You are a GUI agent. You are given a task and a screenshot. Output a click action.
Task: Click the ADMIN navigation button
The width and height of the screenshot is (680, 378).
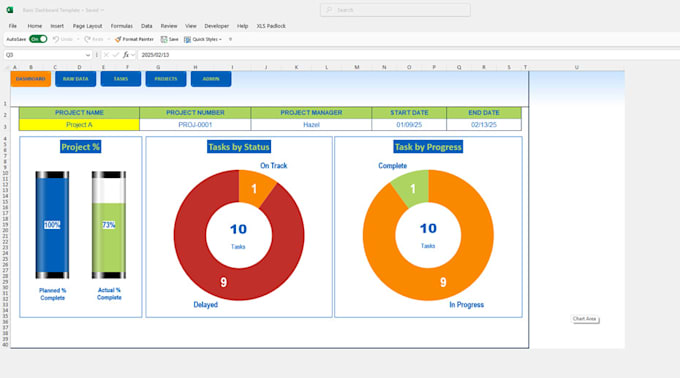211,79
